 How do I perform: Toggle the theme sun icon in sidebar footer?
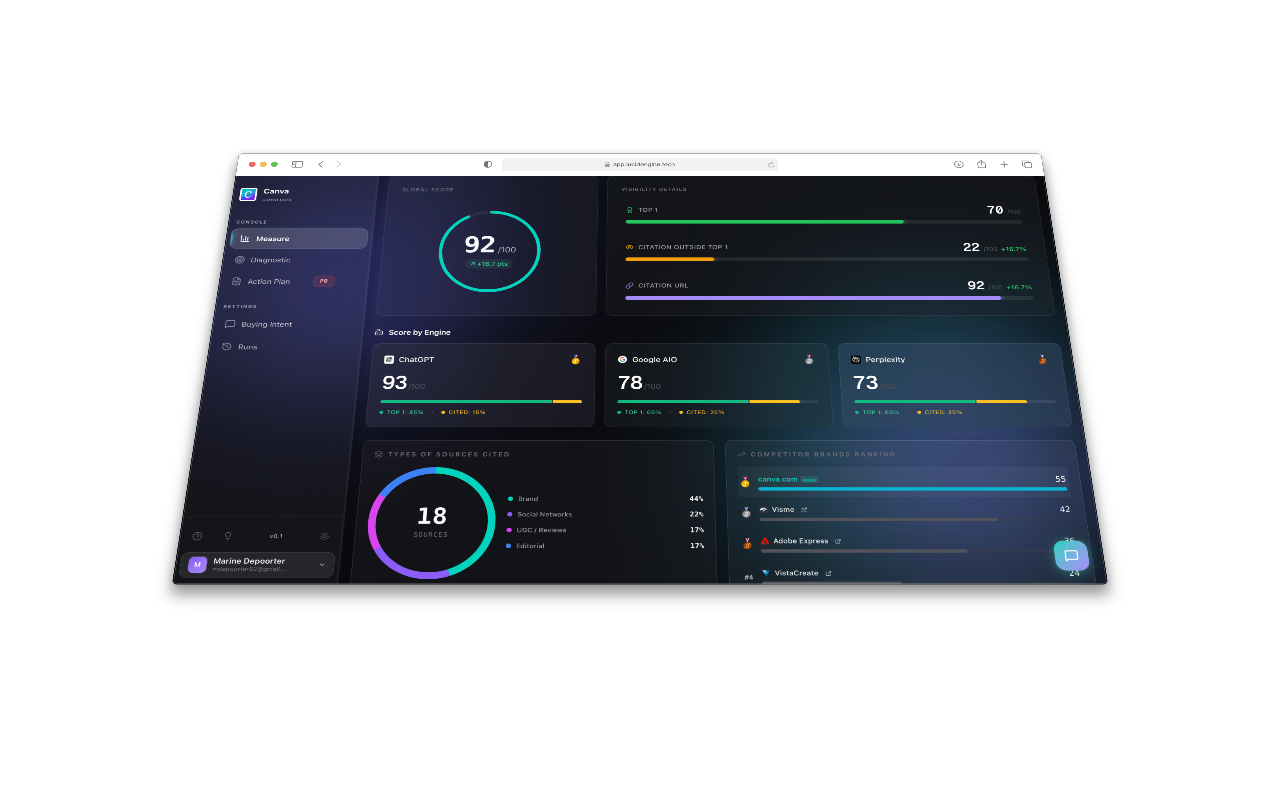tap(324, 535)
